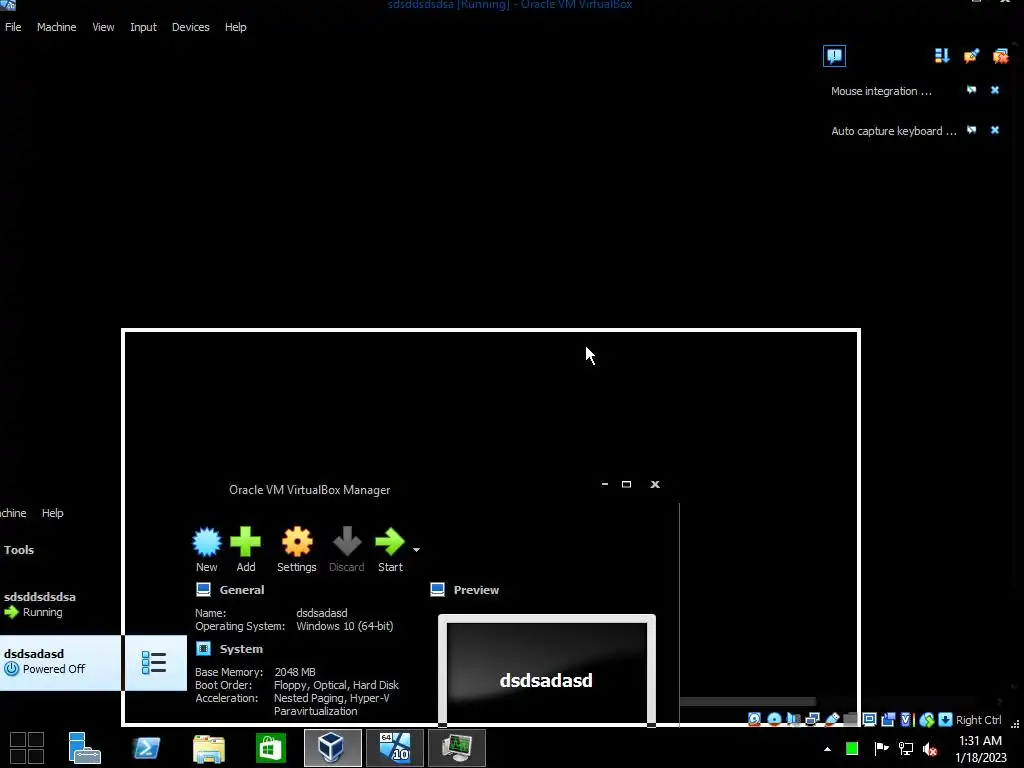Expand the Start button dropdown arrow
Viewport: 1024px width, 768px height.
click(417, 550)
